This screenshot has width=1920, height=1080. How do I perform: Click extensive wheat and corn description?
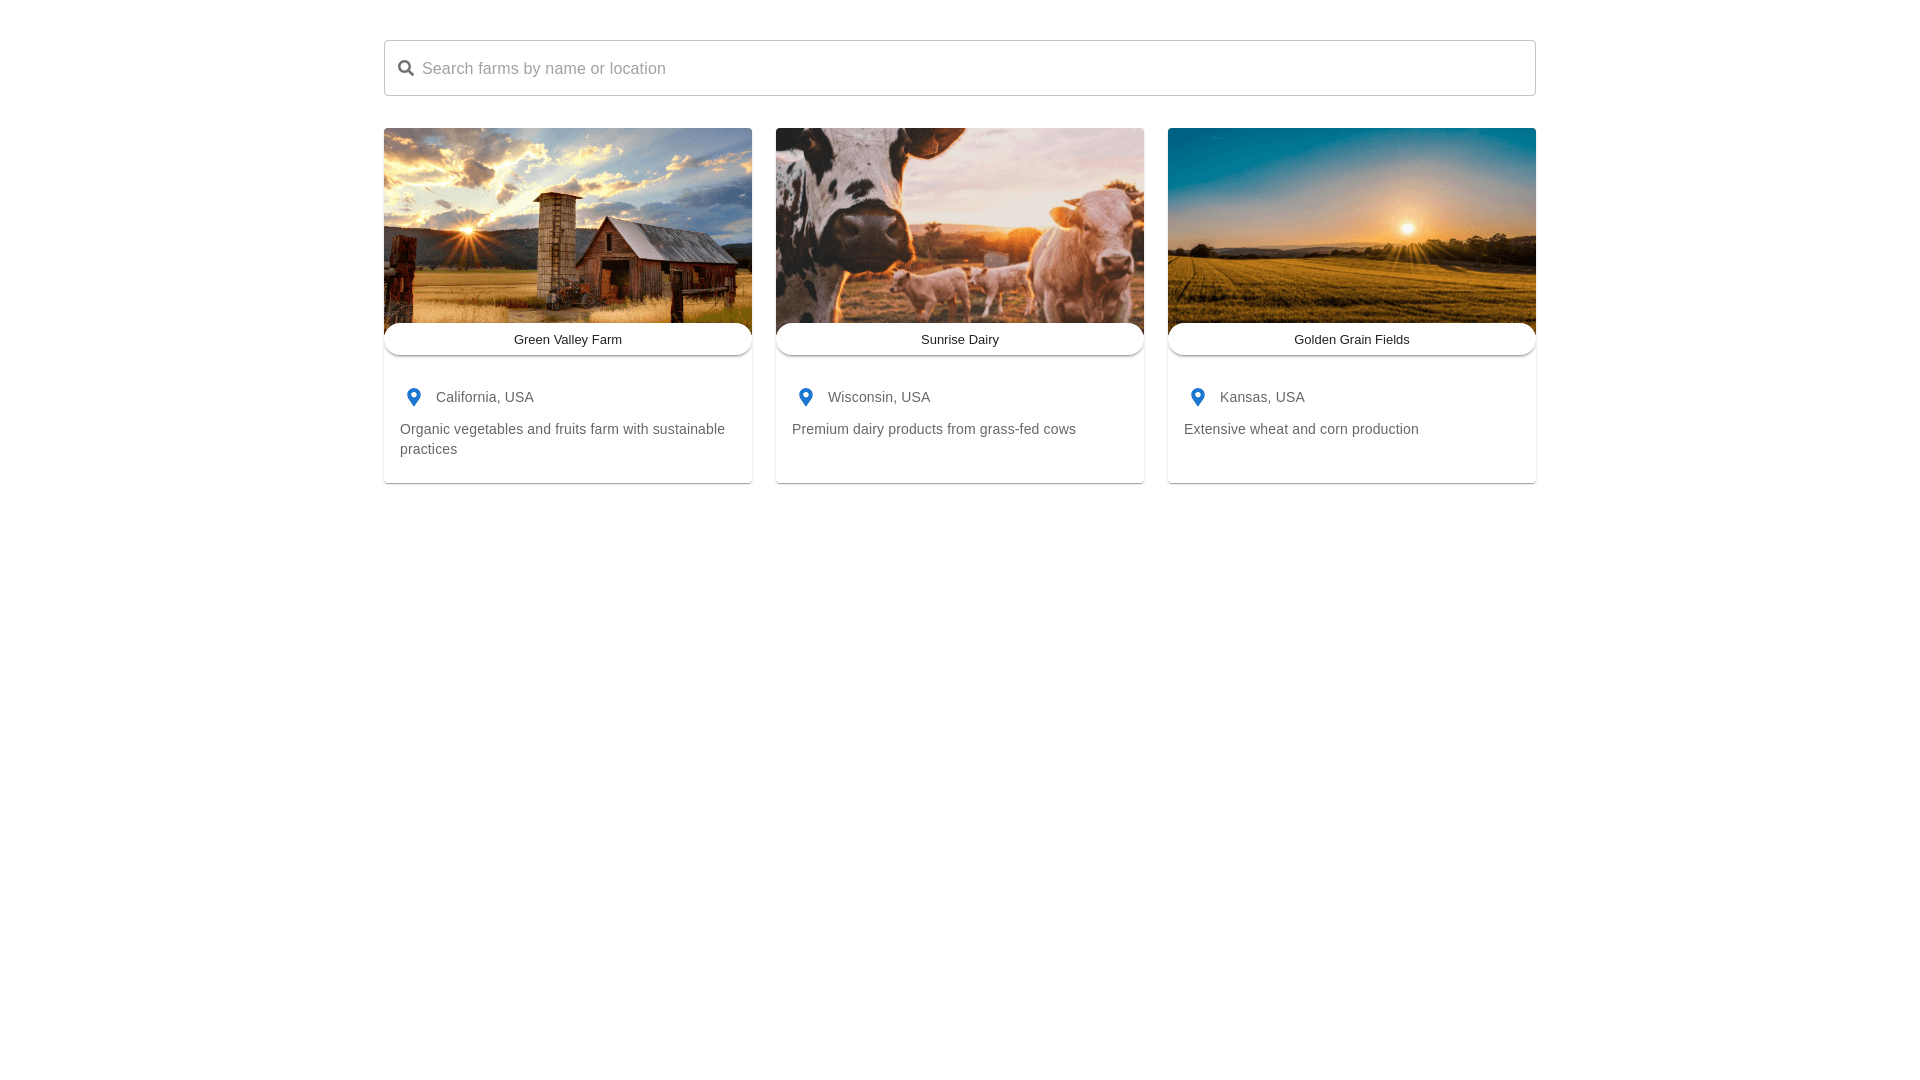1301,429
